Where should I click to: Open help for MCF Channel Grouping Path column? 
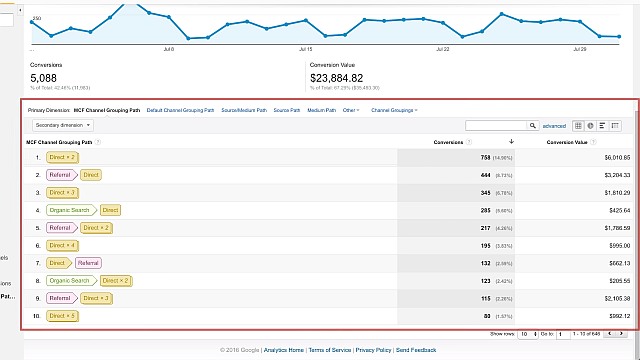(x=98, y=142)
